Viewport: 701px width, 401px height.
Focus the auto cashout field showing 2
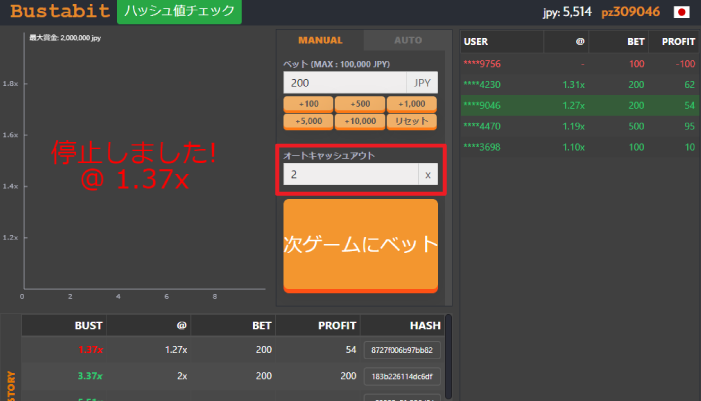coord(351,174)
